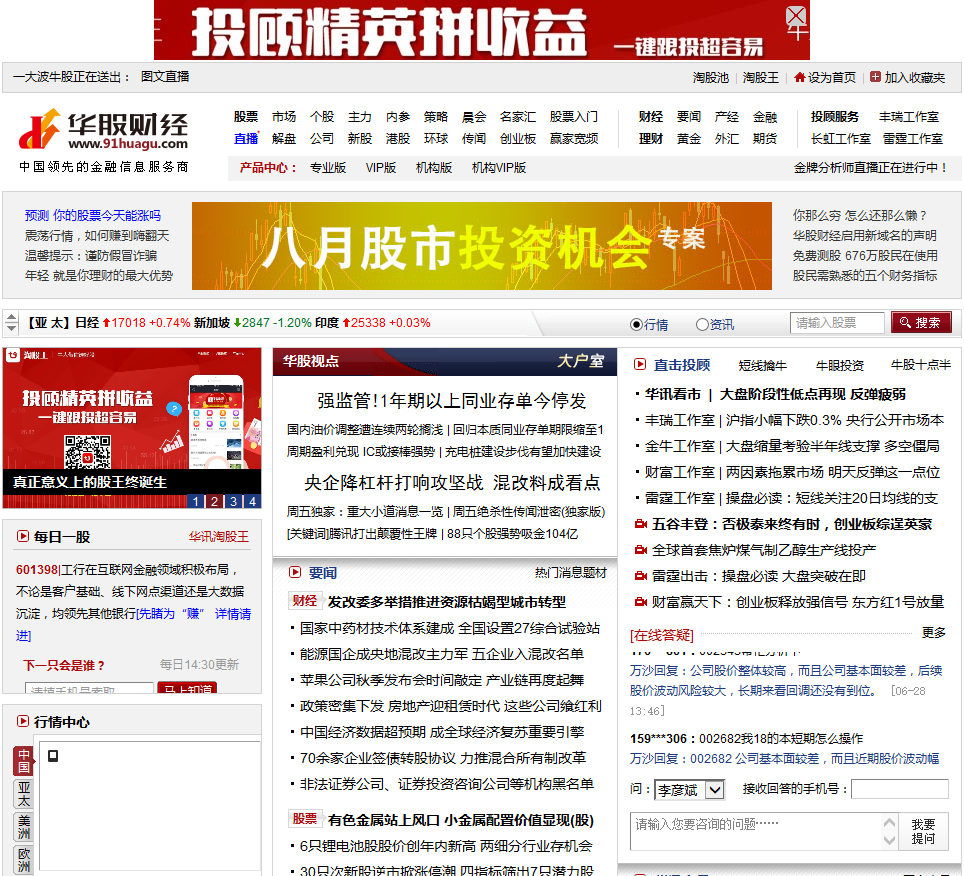Click the magnifier 搜索 button
Image resolution: width=964 pixels, height=876 pixels.
click(x=921, y=323)
